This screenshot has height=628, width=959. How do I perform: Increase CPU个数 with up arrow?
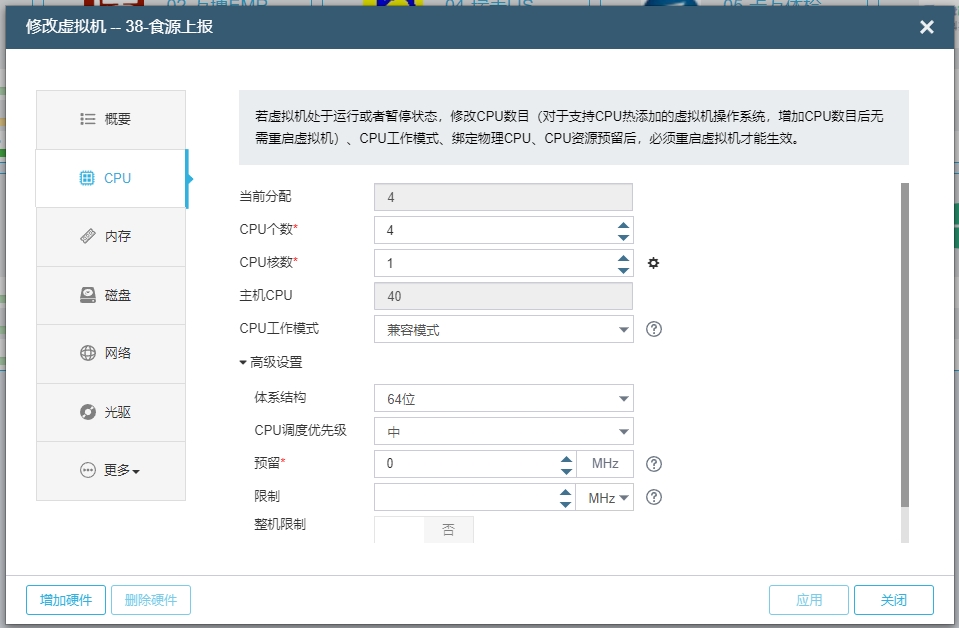pyautogui.click(x=623, y=224)
